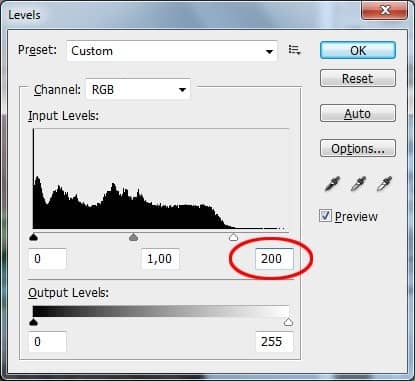Click the Auto button
This screenshot has height=381, width=415.
click(x=358, y=113)
